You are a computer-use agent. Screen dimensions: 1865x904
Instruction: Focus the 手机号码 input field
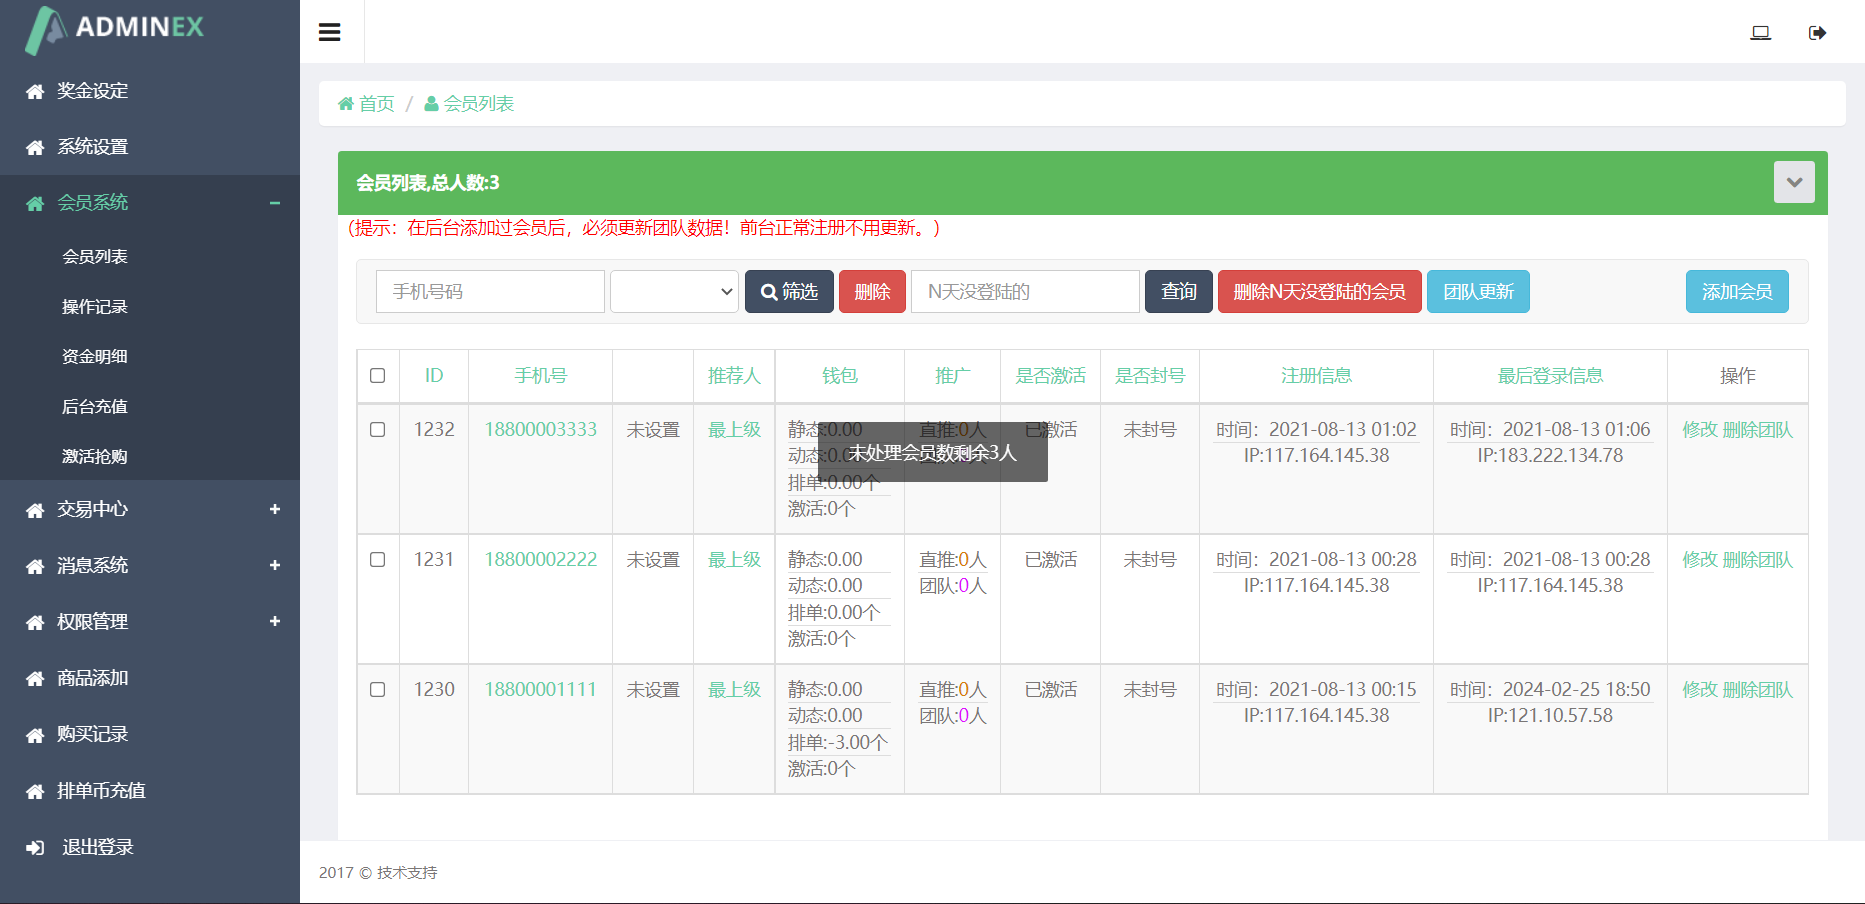[490, 291]
